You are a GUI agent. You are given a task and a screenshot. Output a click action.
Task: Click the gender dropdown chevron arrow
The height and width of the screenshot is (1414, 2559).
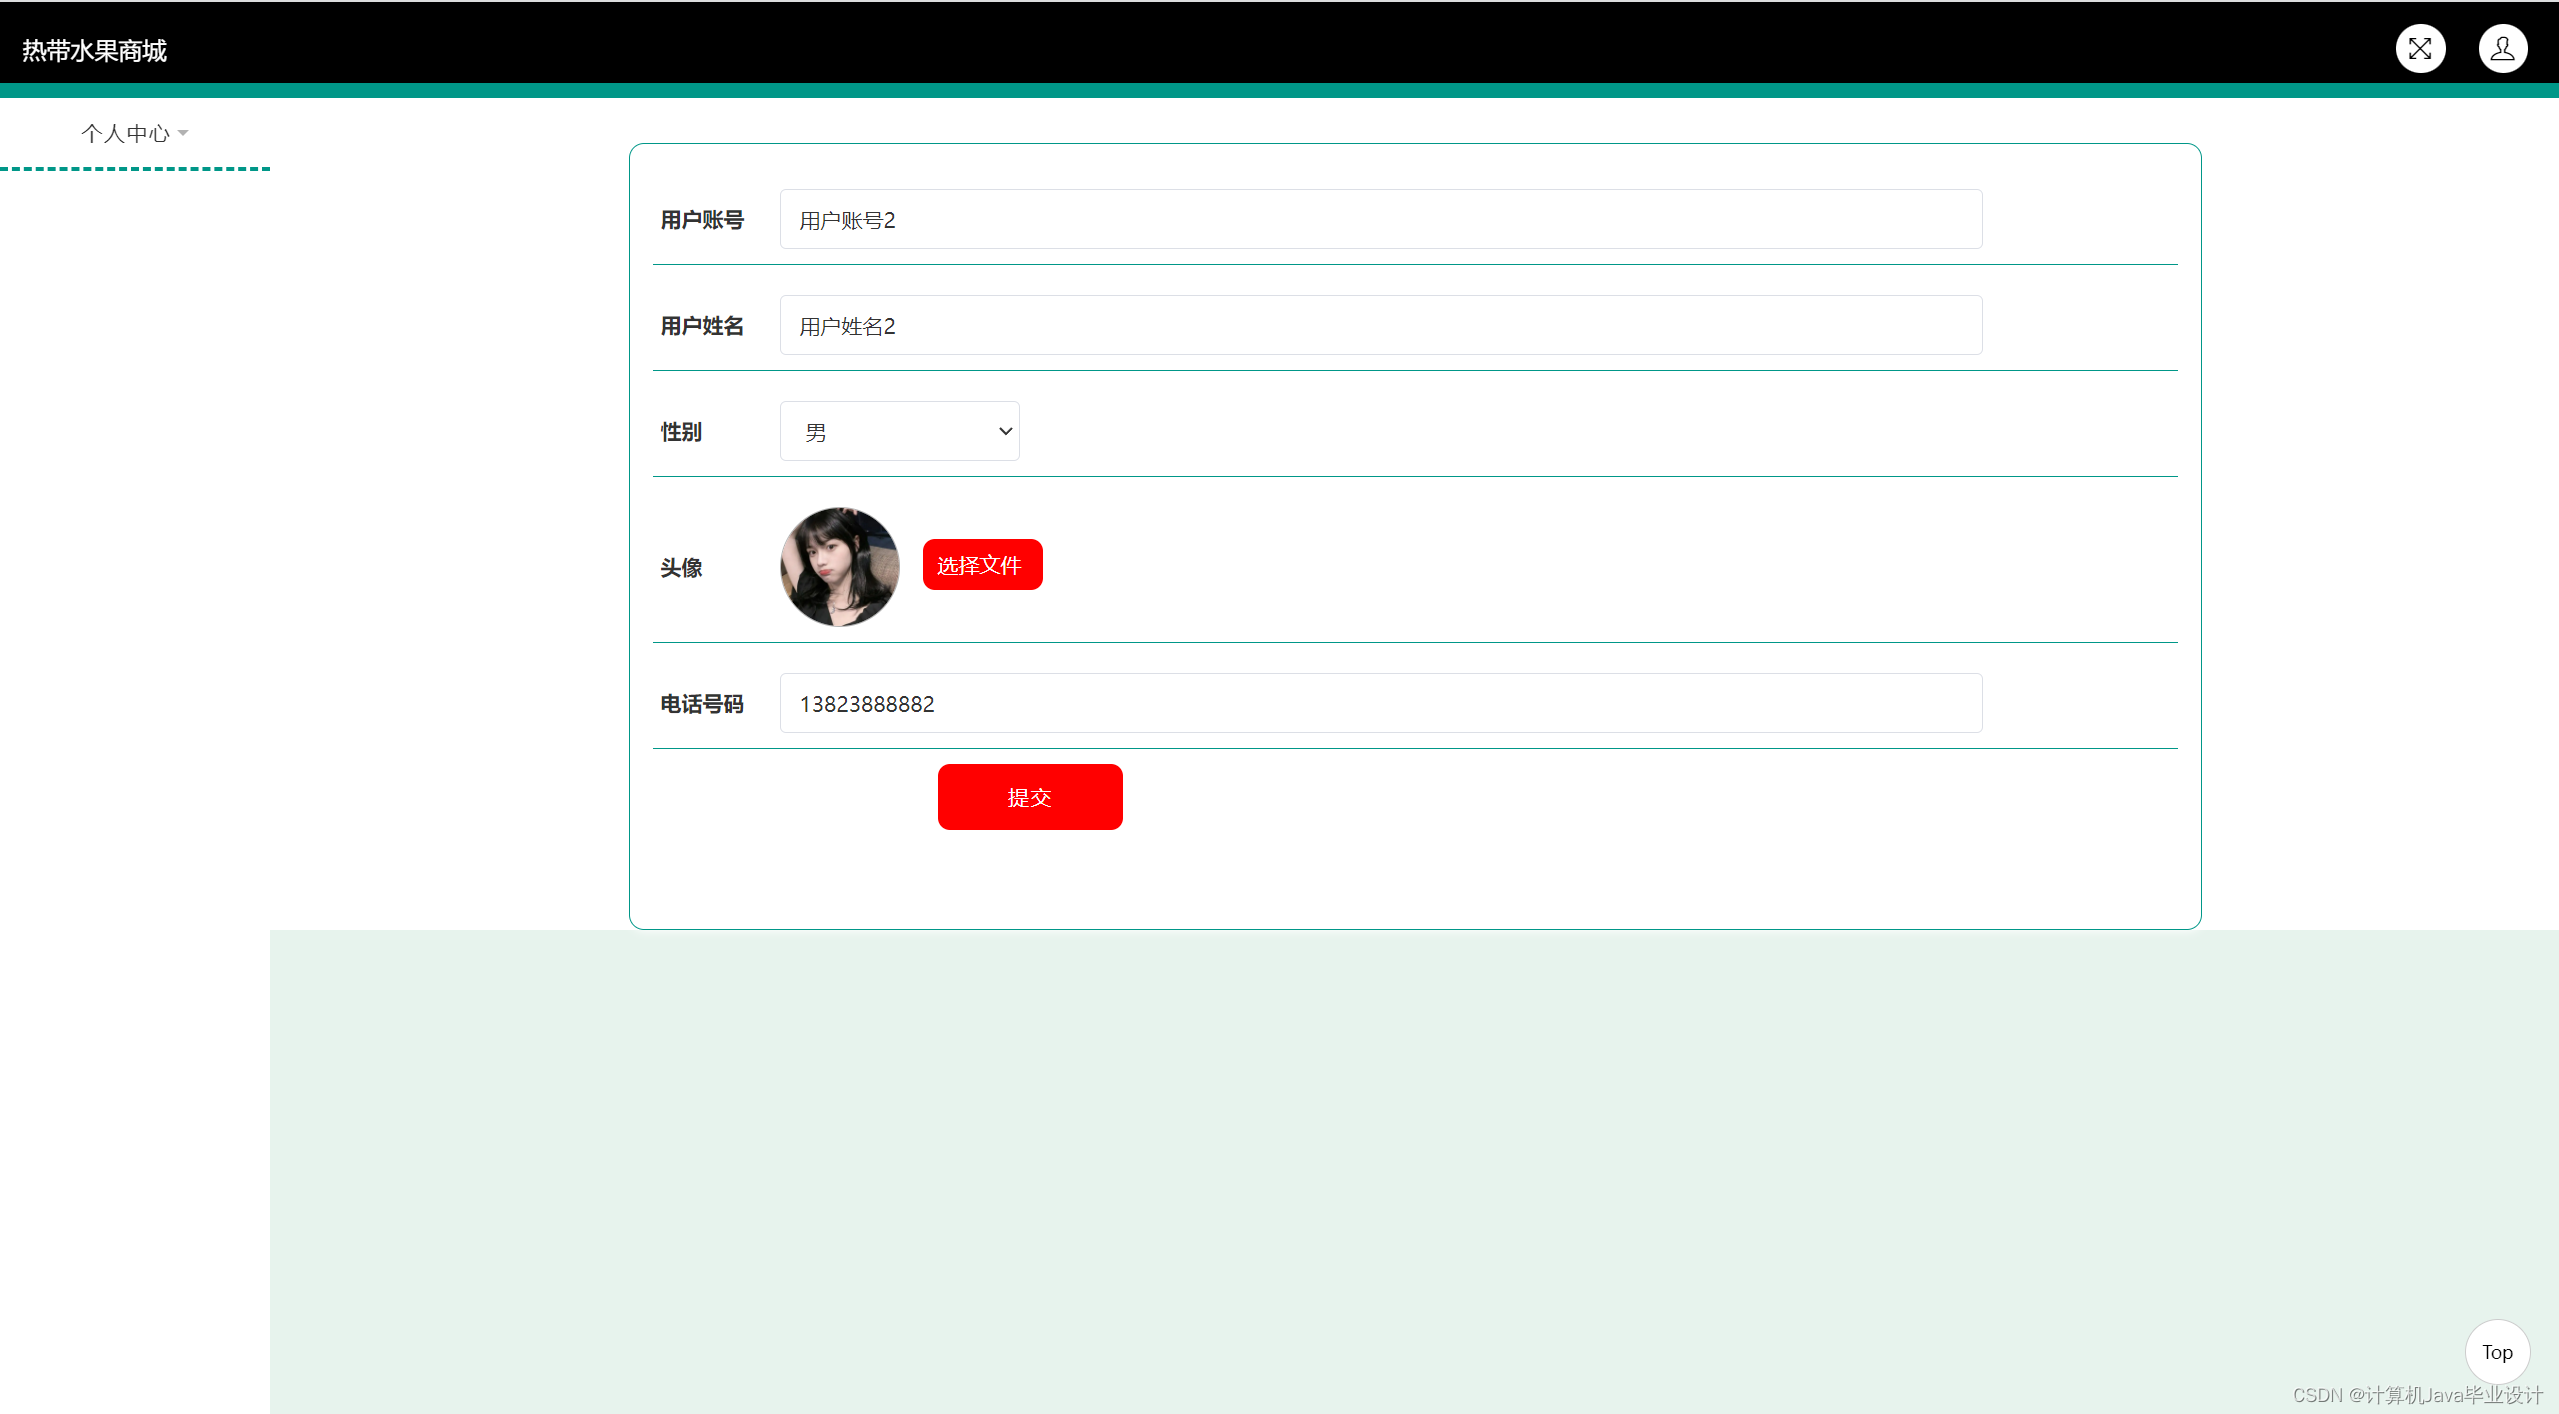point(1005,431)
